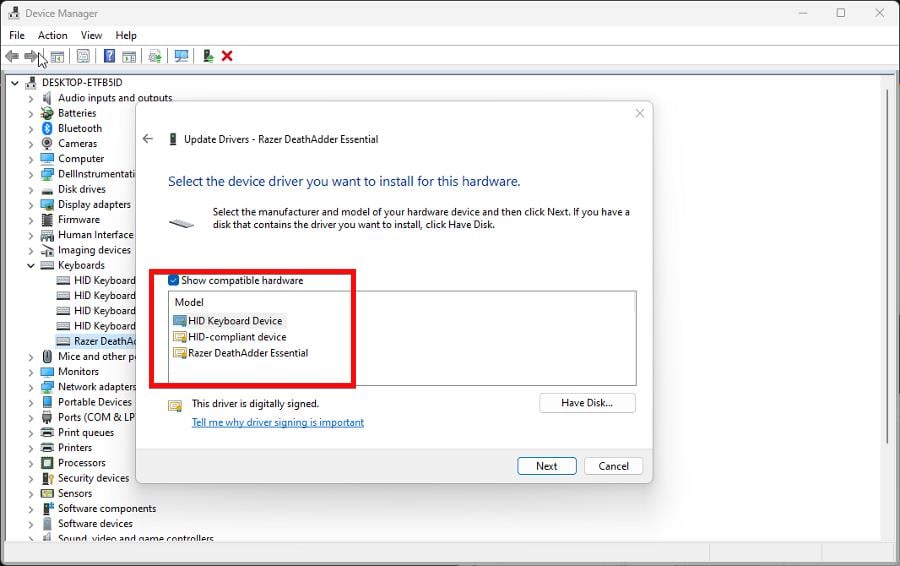
Task: Click the Bluetooth icon in the device tree
Action: (x=47, y=129)
